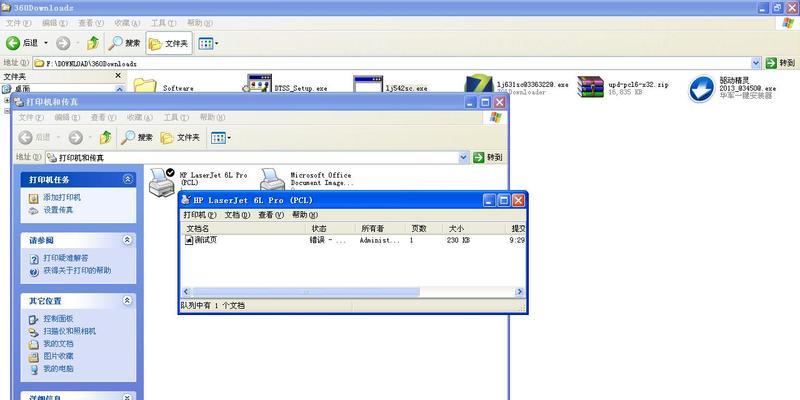Open 获得关于打印的帮助 link

pyautogui.click(x=77, y=270)
